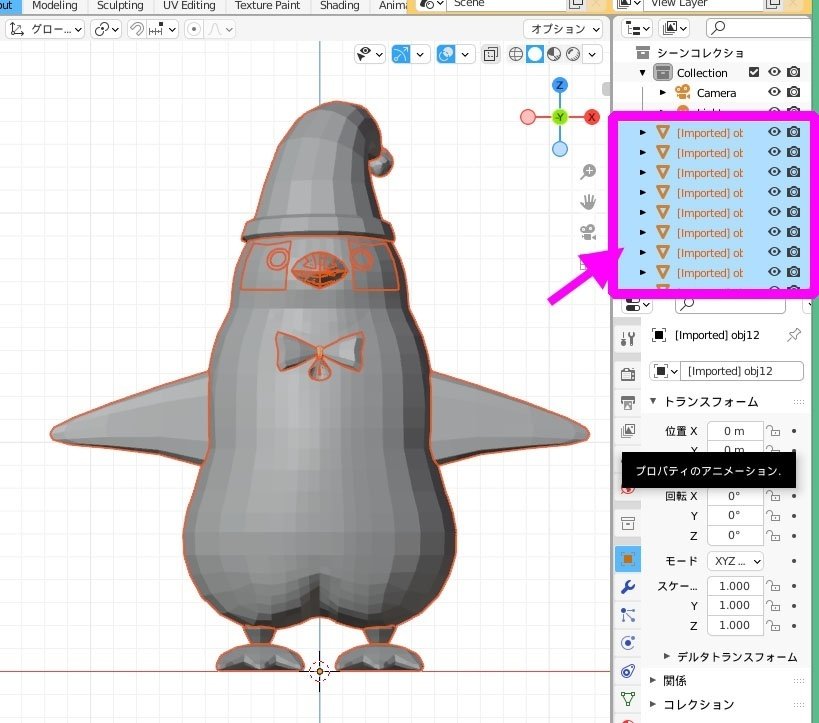Hide Collection with its eye icon

[774, 72]
